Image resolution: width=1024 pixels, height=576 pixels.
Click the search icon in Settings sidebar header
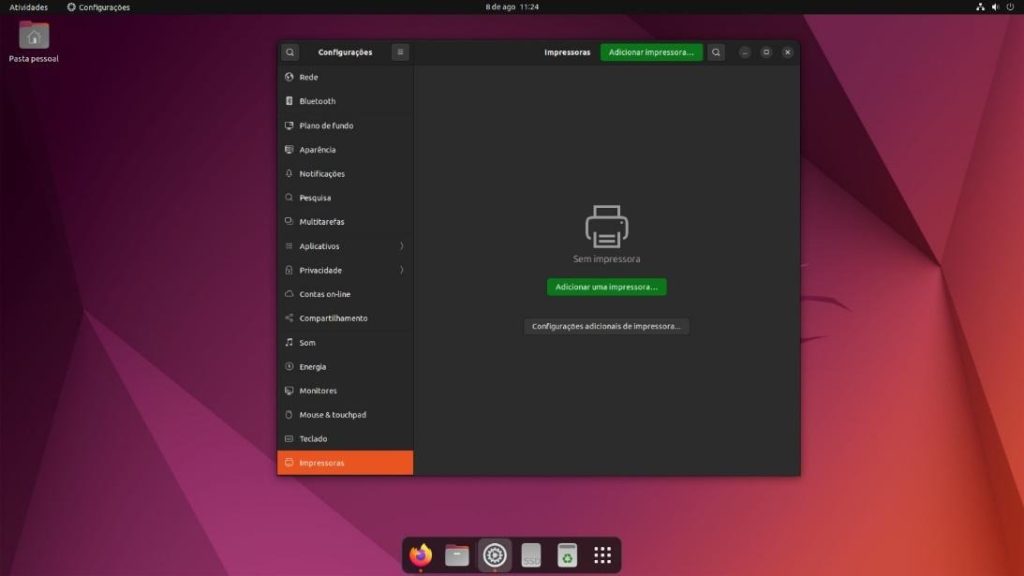[x=290, y=52]
